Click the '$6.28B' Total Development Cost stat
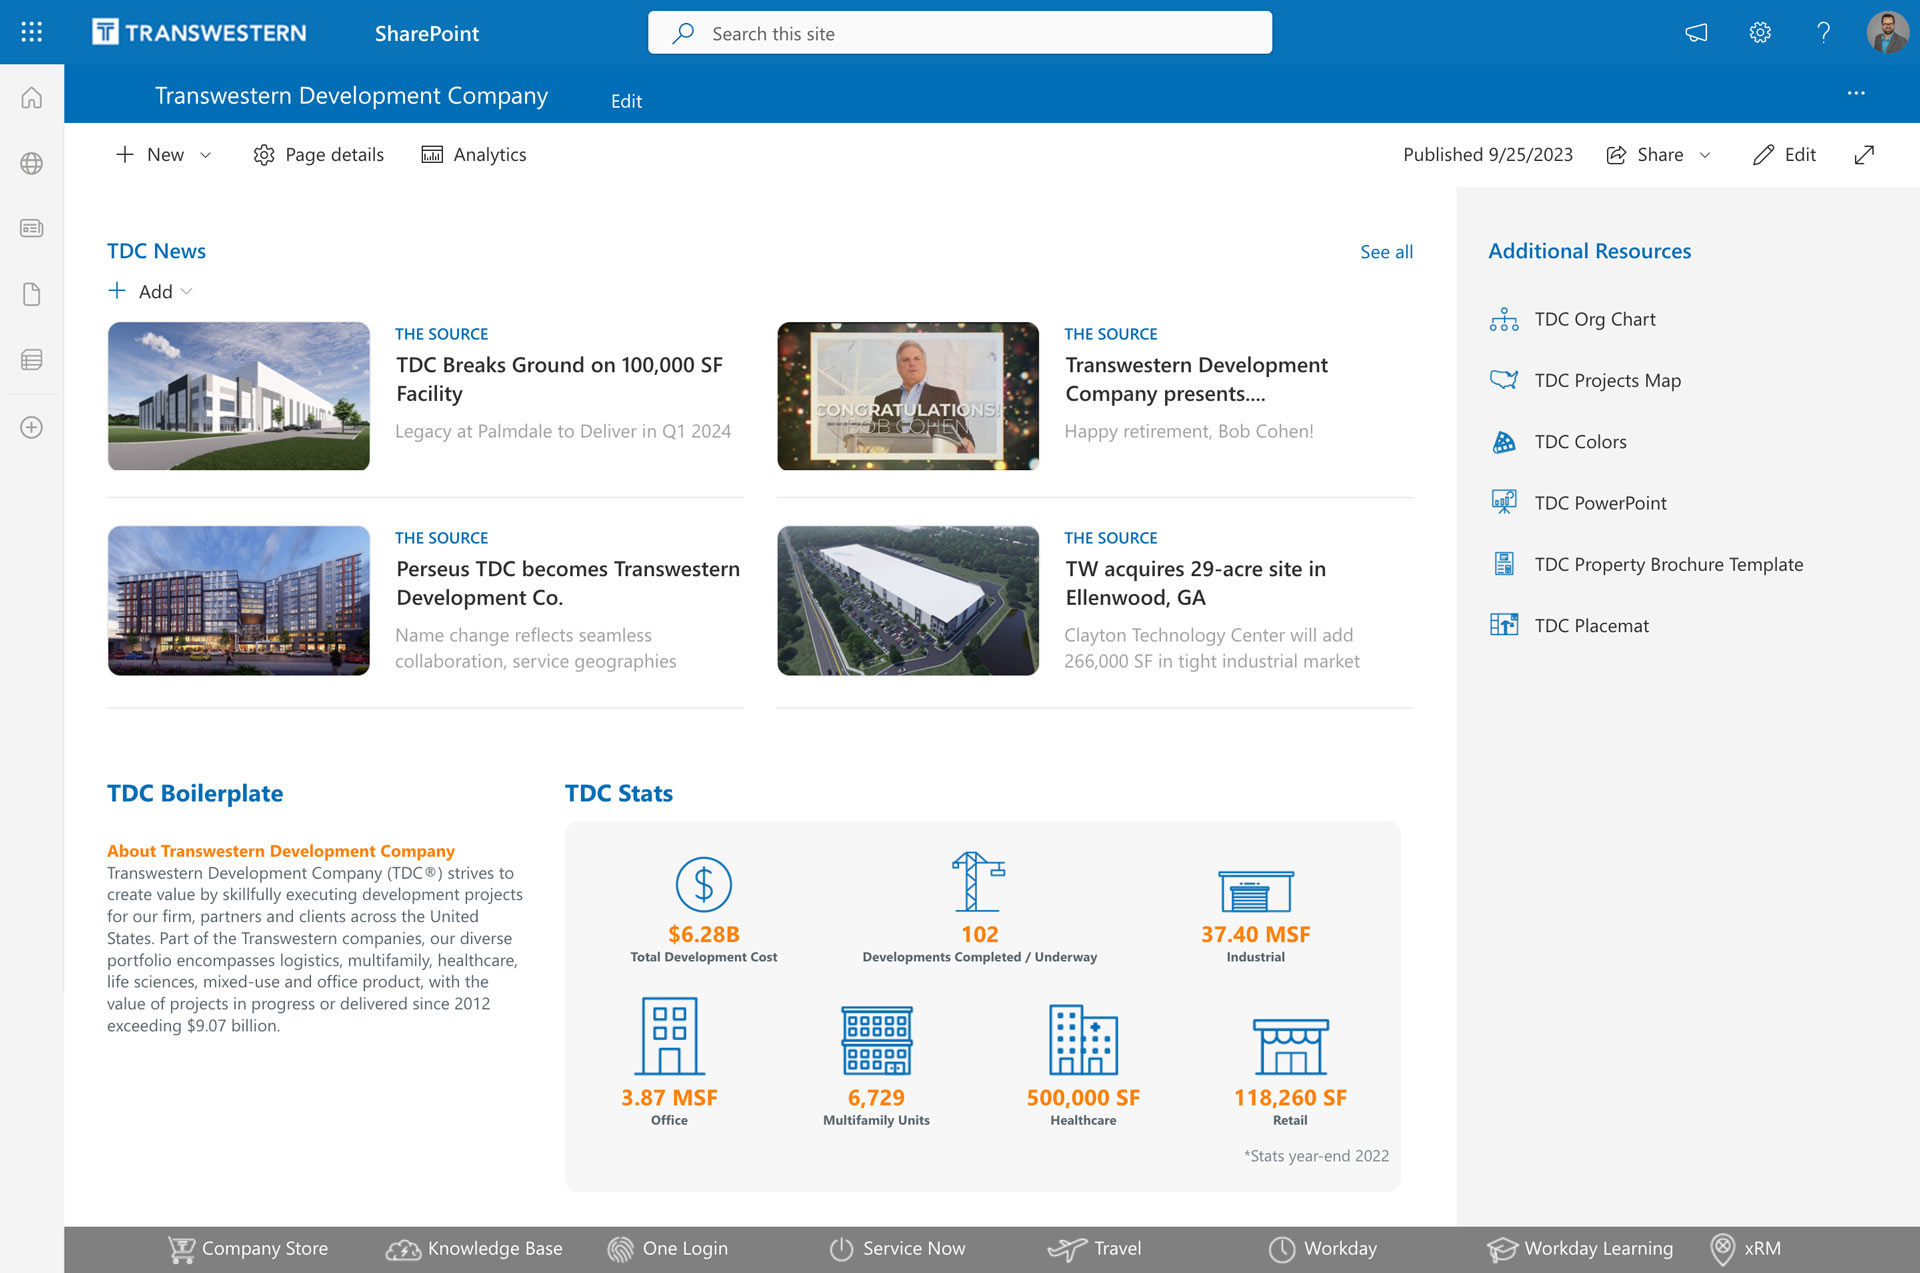1920x1273 pixels. coord(704,934)
